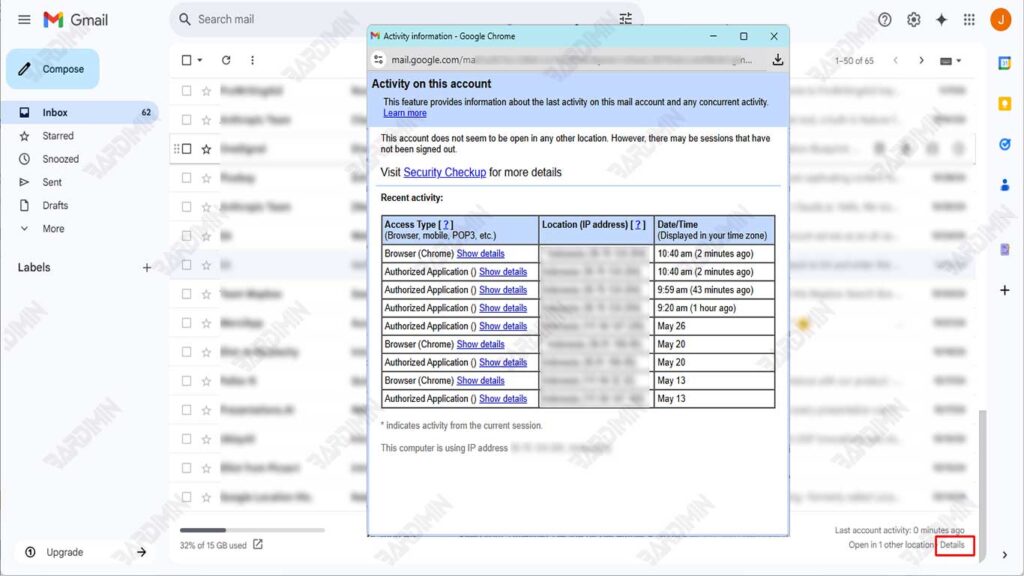Open Contacts in side panel

click(x=1004, y=185)
